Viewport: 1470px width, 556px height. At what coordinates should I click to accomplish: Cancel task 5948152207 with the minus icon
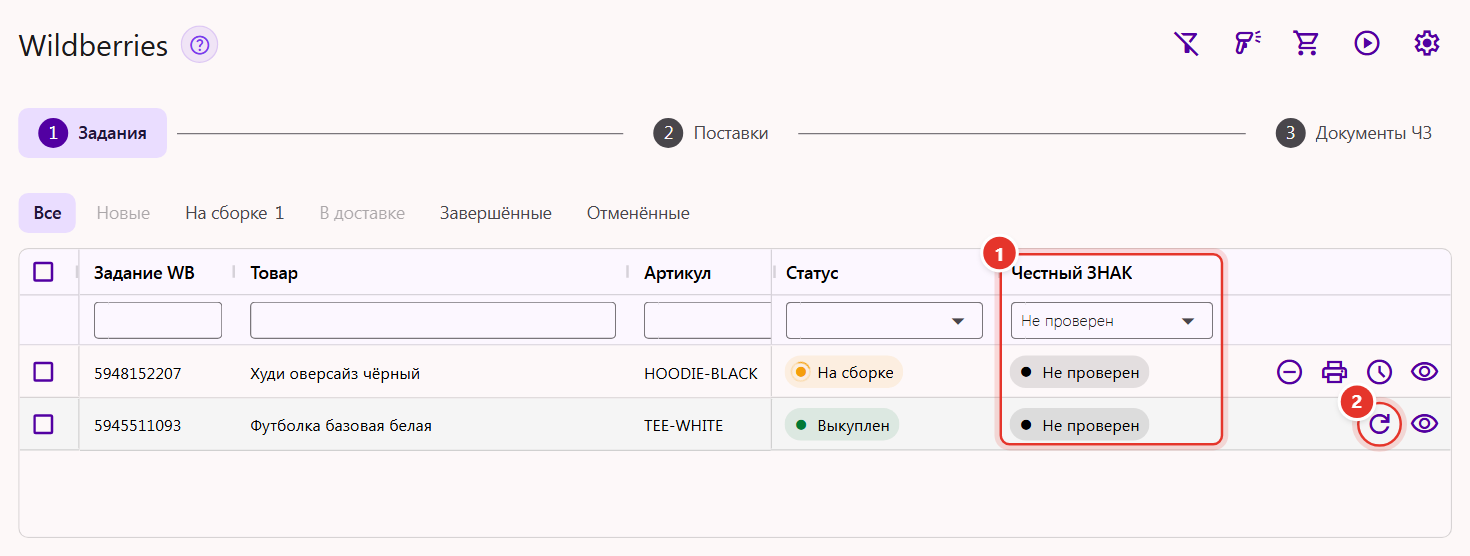tap(1290, 372)
